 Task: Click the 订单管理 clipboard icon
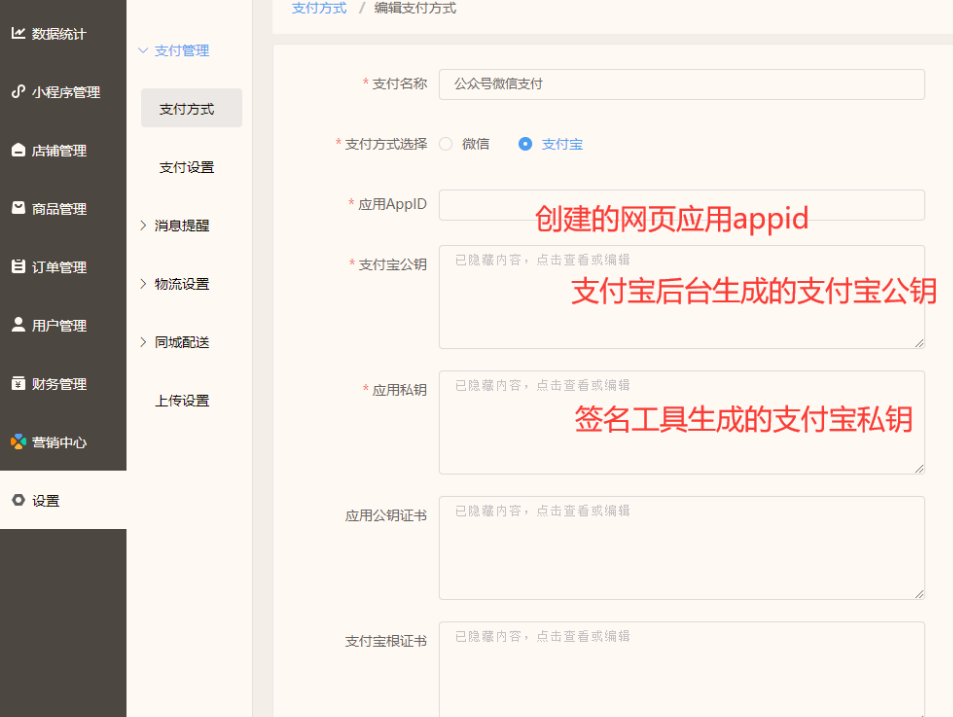18,266
